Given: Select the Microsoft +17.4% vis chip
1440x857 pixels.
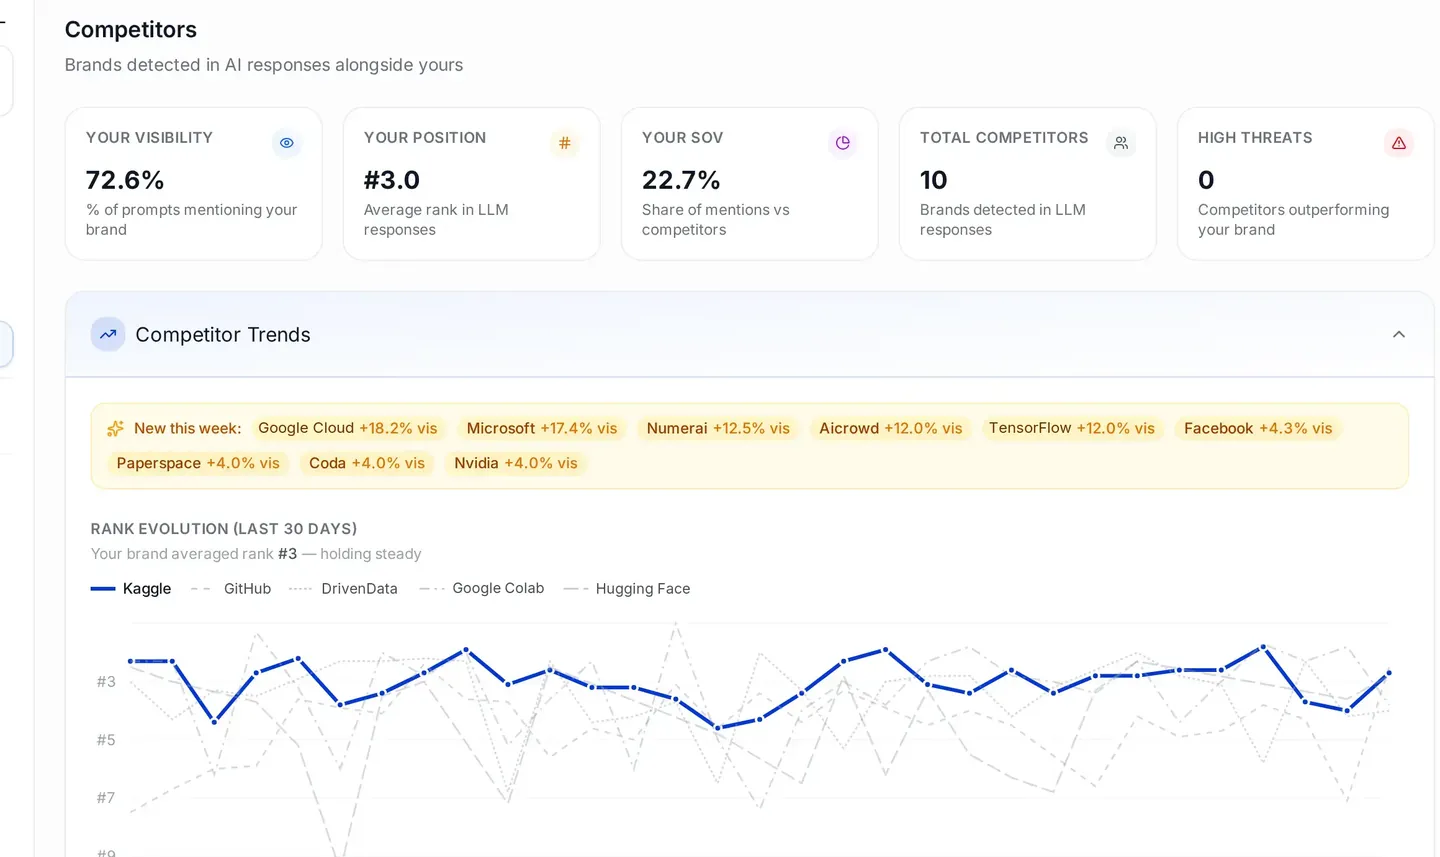Looking at the screenshot, I should coord(542,428).
